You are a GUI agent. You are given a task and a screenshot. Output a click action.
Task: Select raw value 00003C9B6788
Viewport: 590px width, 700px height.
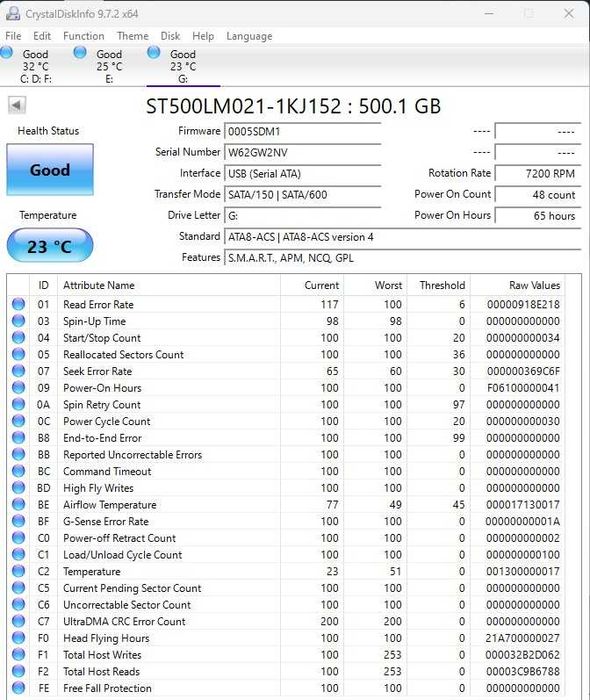click(x=523, y=671)
